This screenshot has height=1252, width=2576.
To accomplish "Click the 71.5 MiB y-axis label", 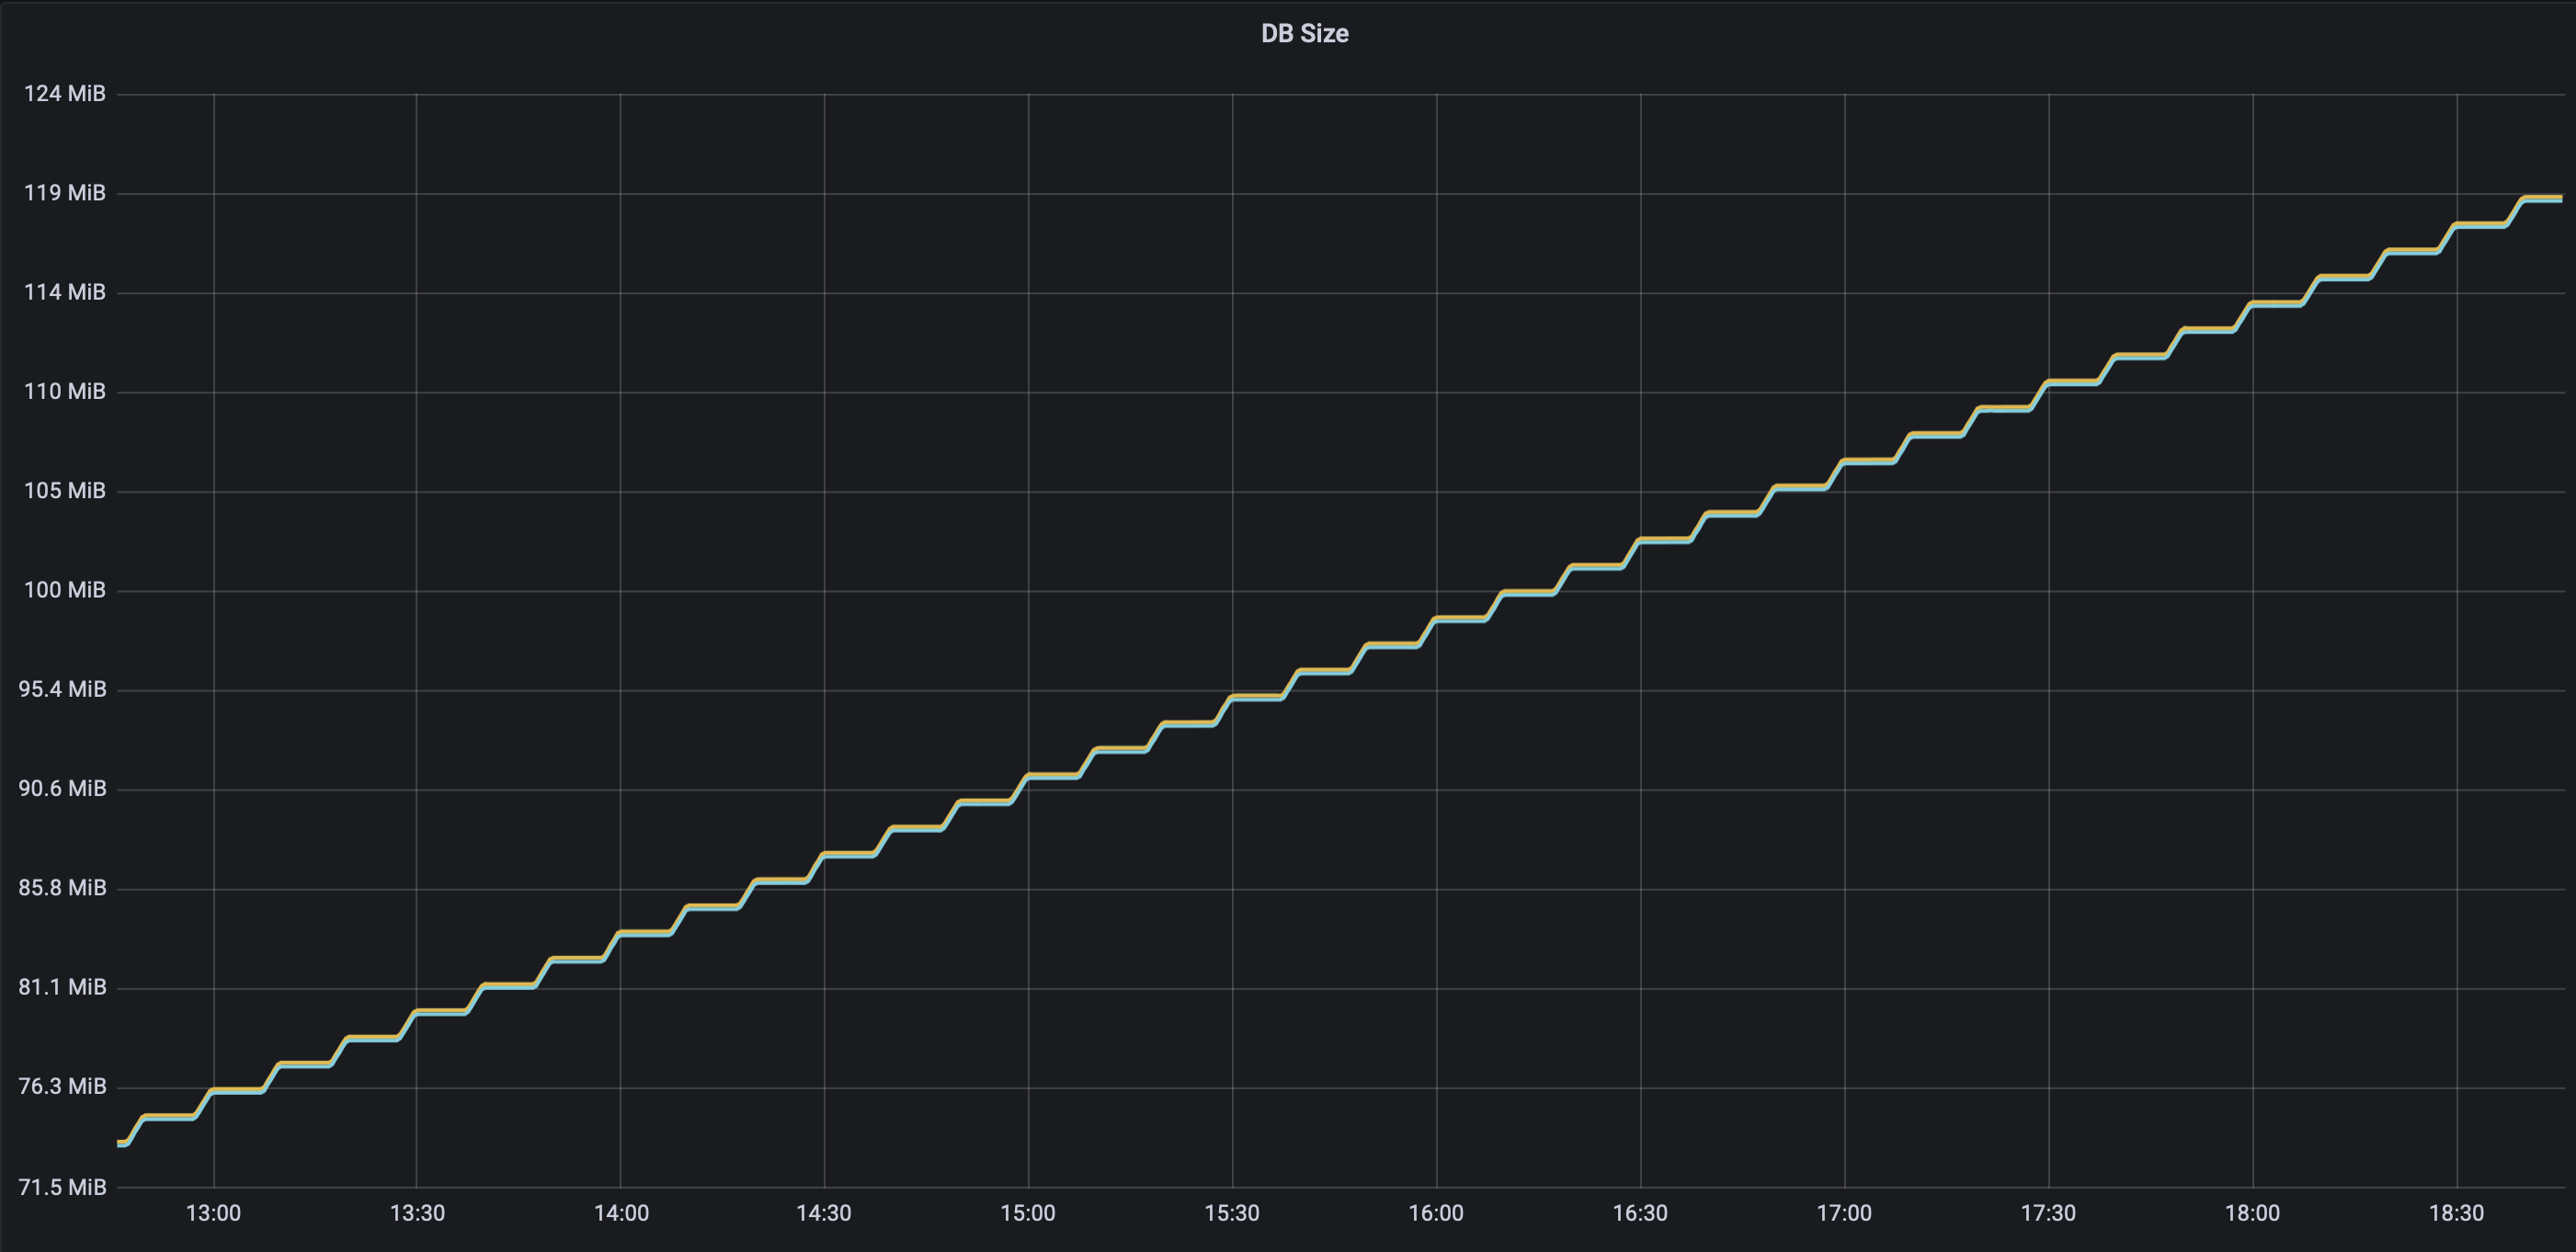I will click(x=62, y=1187).
